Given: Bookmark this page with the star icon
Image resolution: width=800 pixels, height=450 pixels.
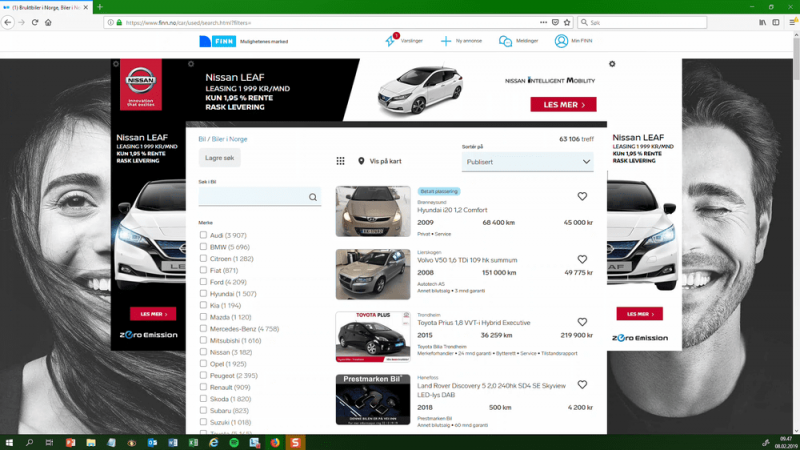Looking at the screenshot, I should (567, 22).
